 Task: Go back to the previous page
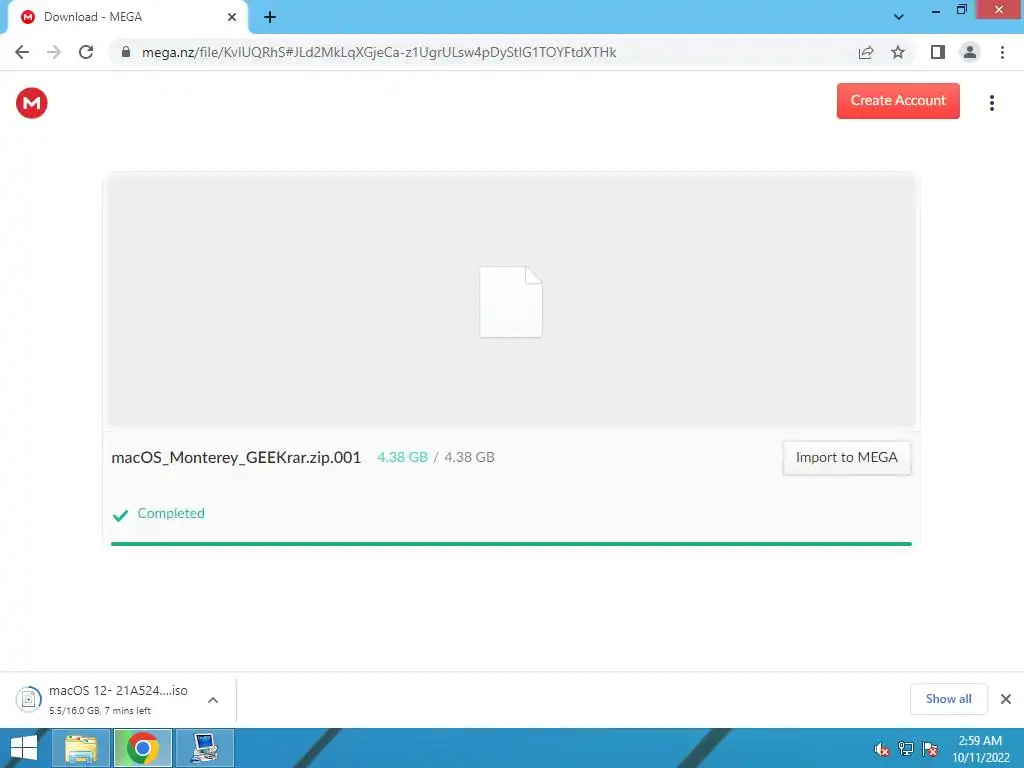(22, 52)
